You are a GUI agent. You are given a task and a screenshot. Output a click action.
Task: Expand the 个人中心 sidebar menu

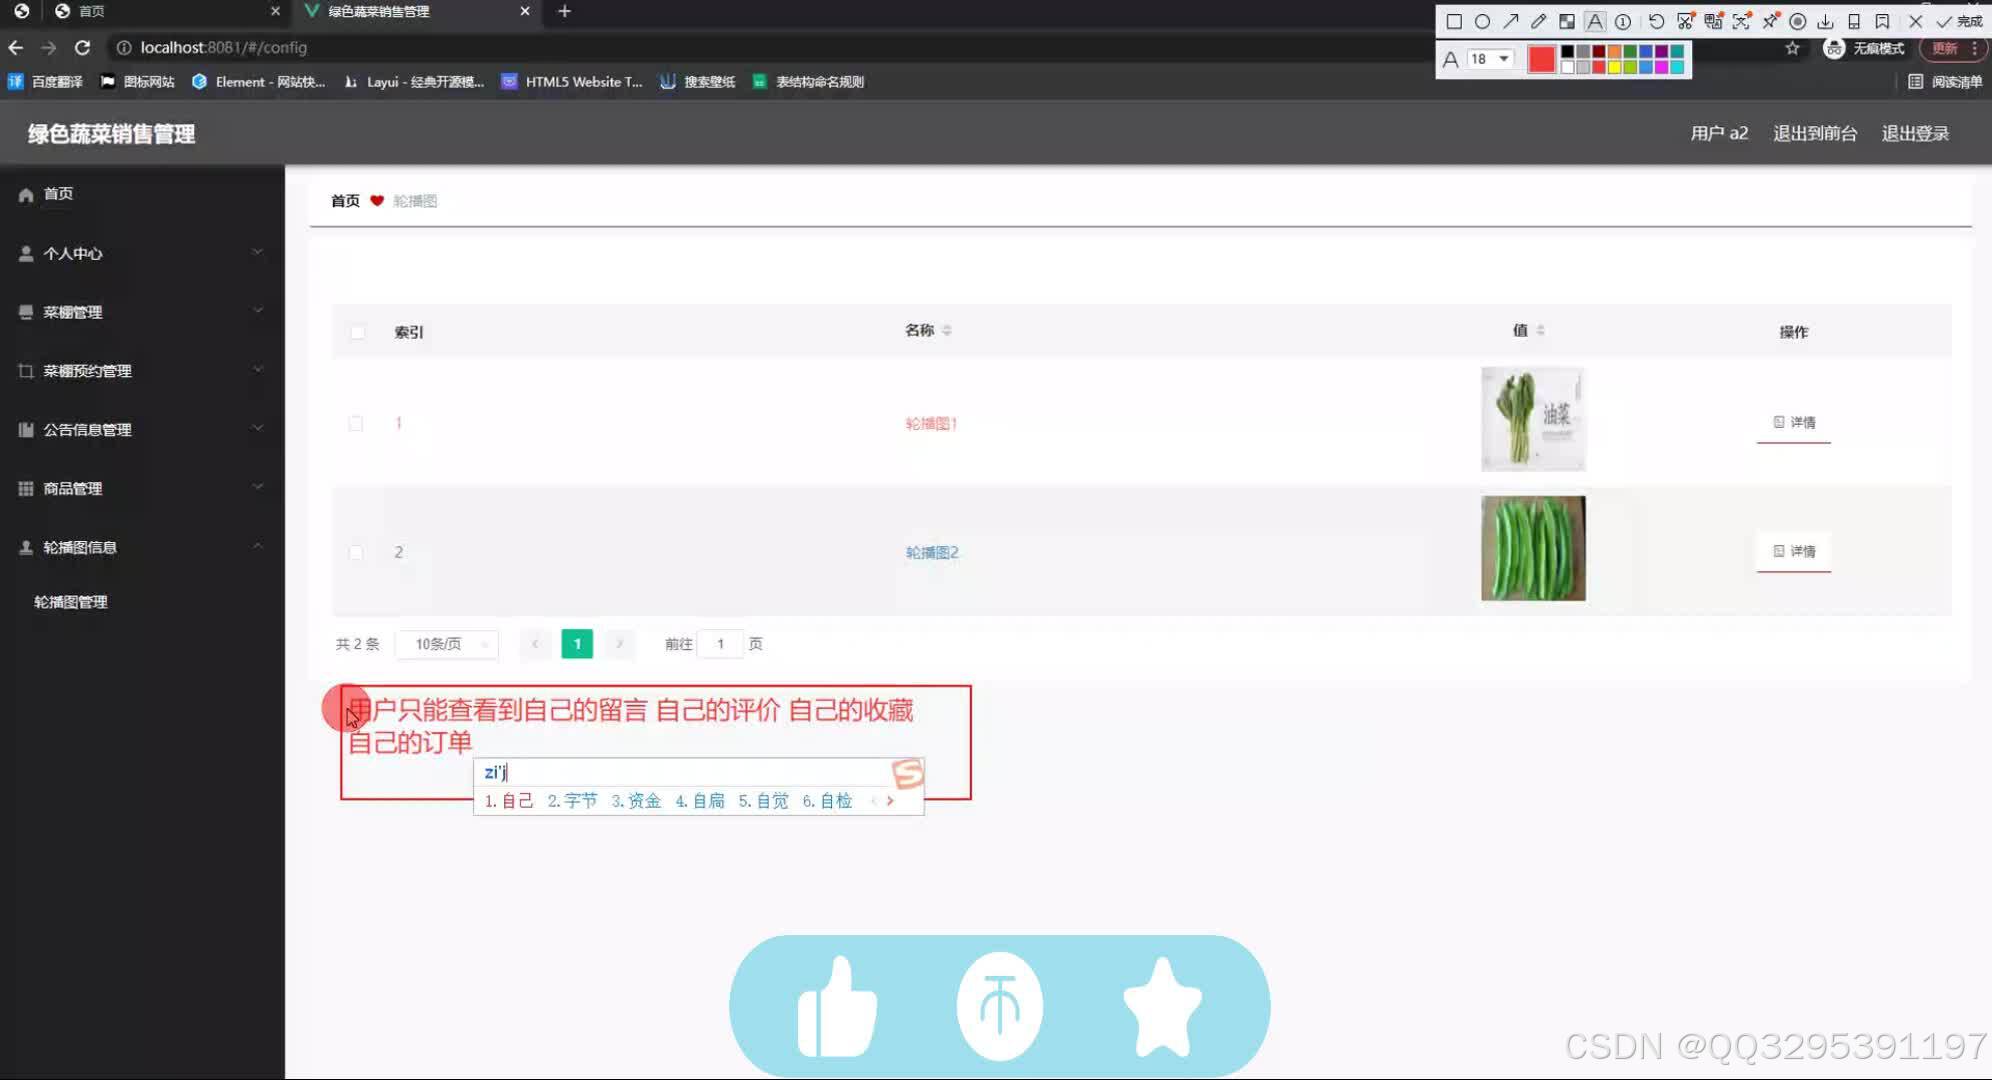(x=142, y=253)
